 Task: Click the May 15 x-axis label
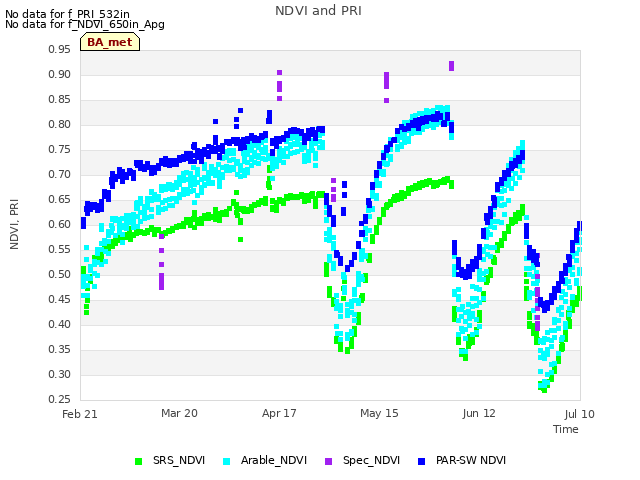click(379, 413)
